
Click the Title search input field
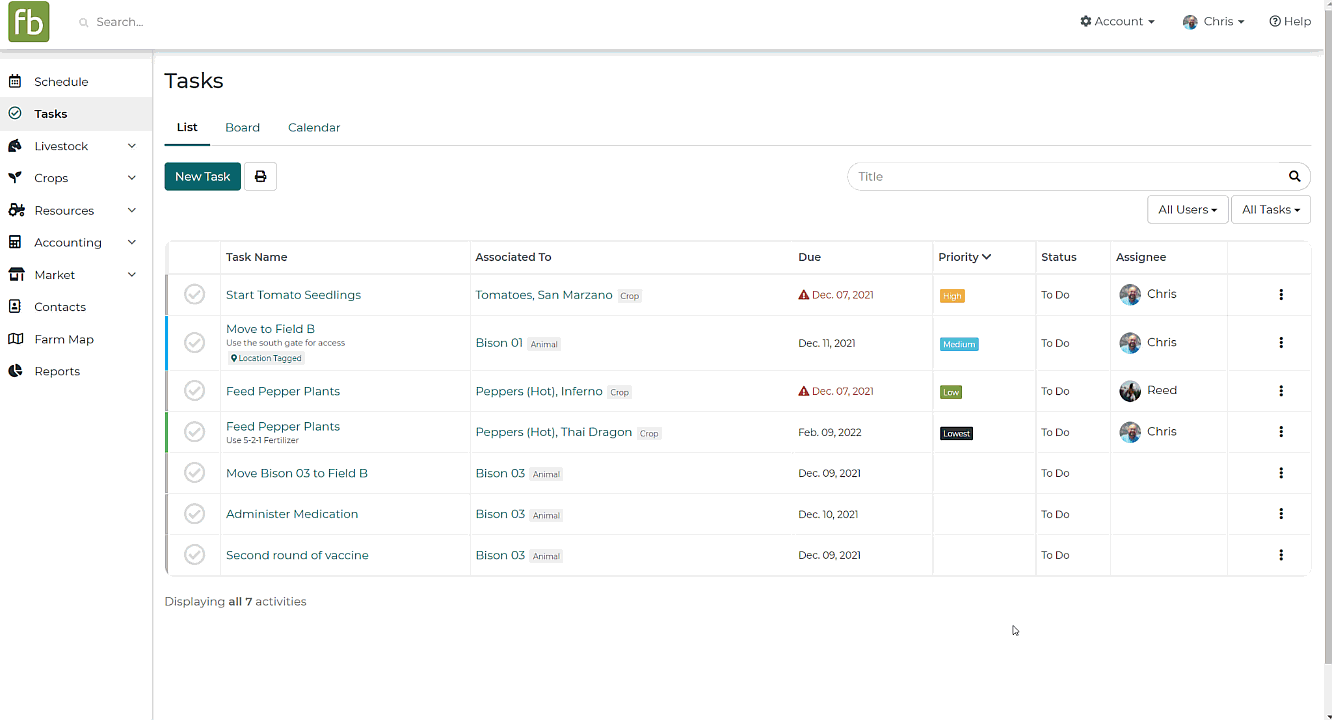tap(1063, 177)
